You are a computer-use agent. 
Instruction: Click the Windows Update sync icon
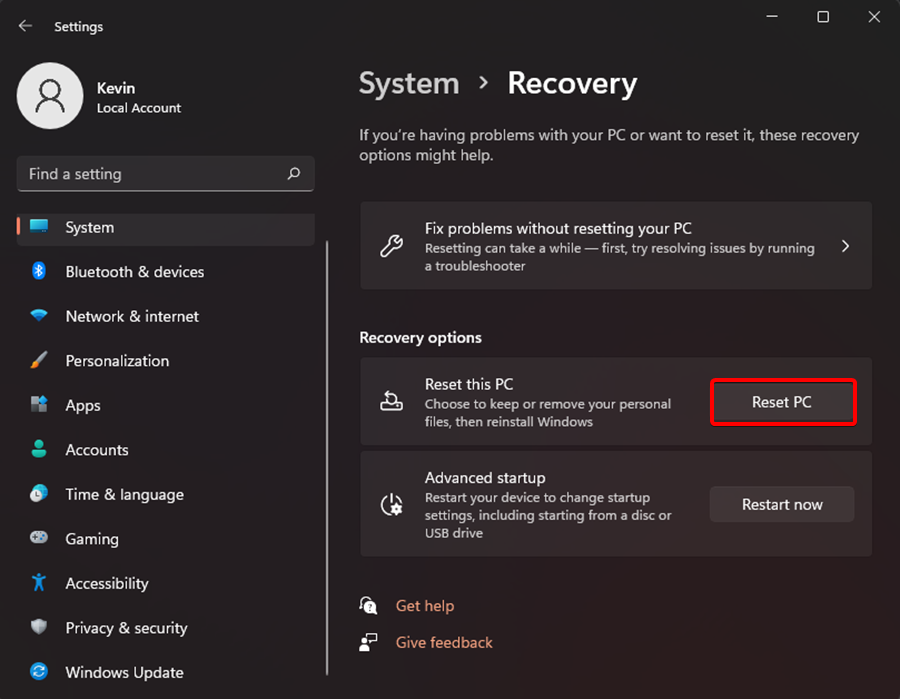pos(39,672)
